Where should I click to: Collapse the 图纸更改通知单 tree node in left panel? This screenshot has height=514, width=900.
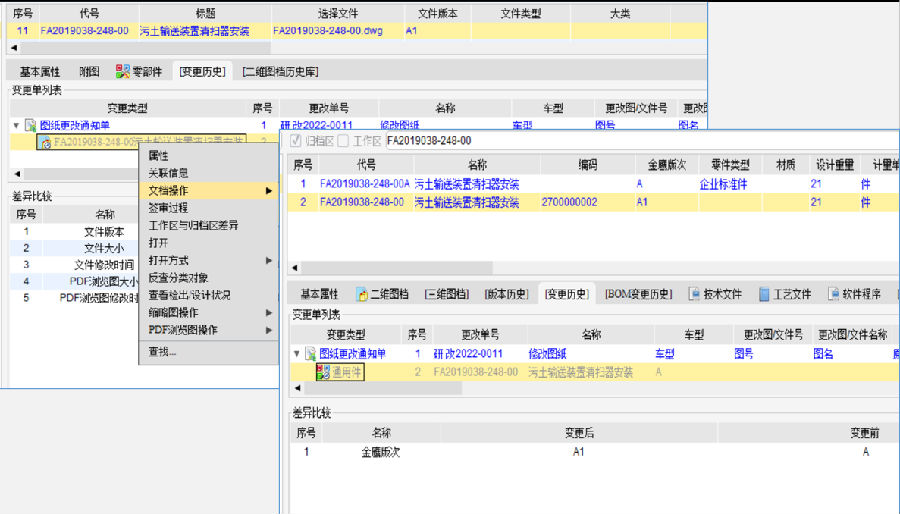[16, 126]
